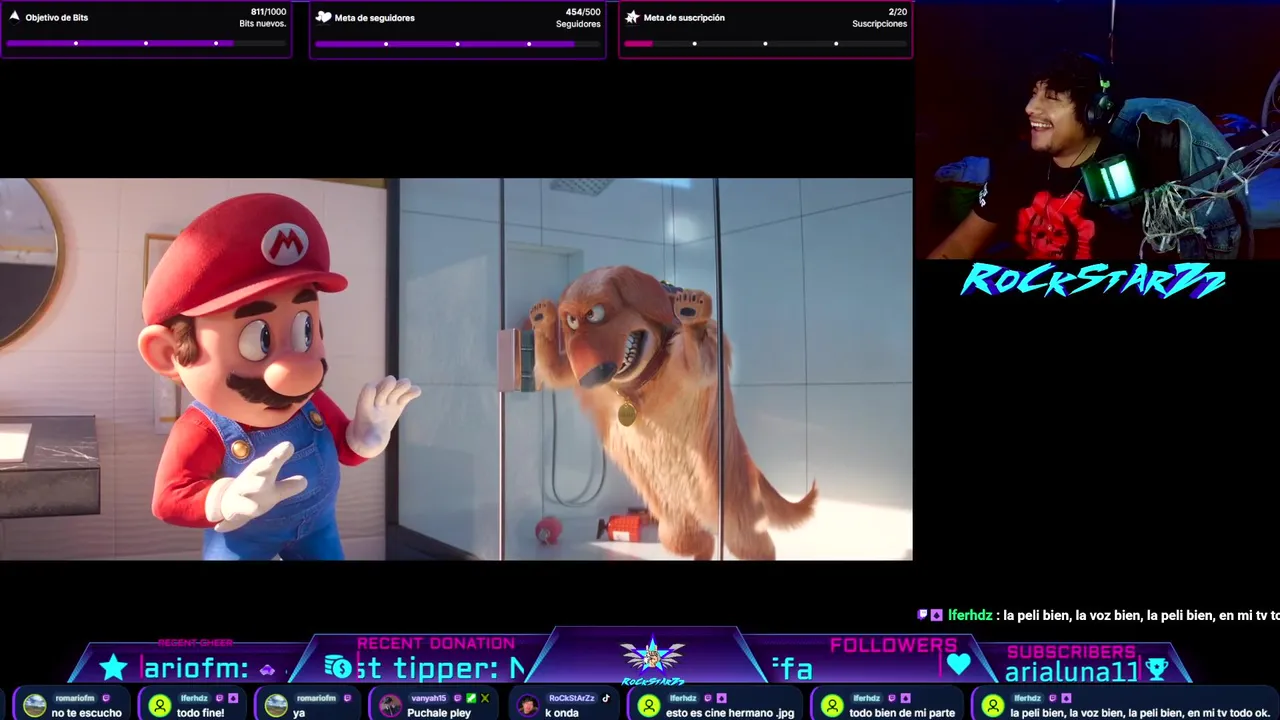
Task: Click the Mario movie video frame
Action: pyautogui.click(x=456, y=369)
